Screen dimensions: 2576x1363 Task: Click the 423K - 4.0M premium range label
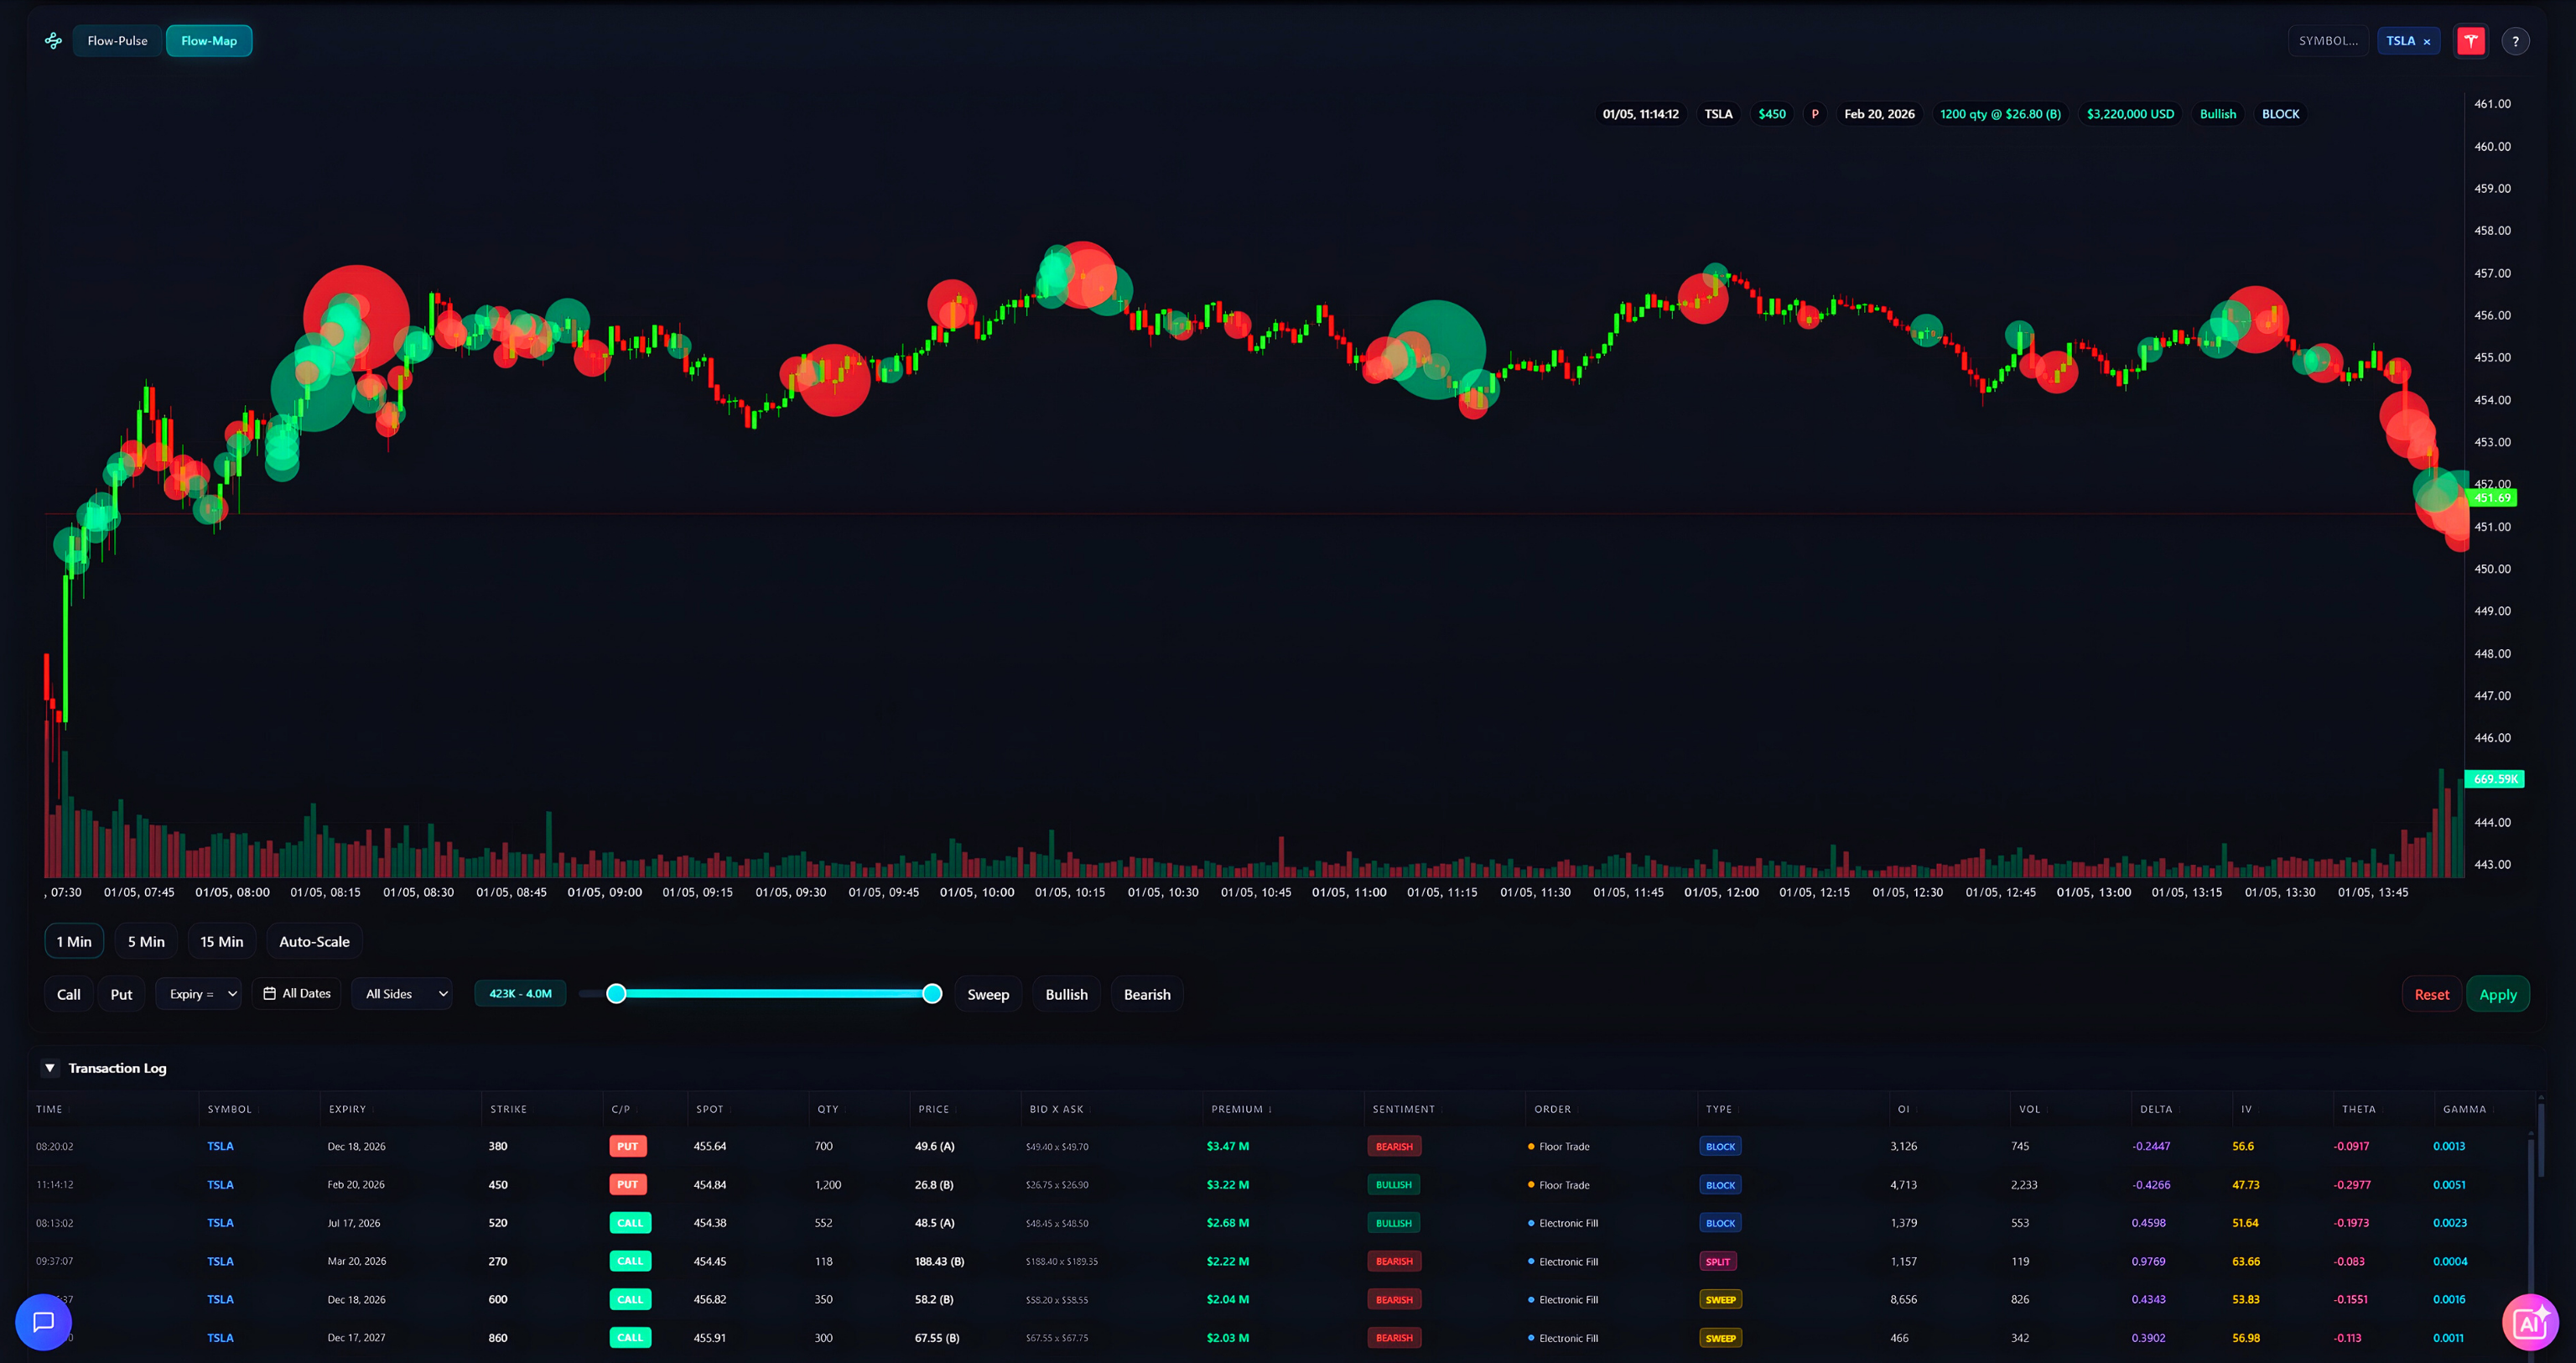coord(520,994)
